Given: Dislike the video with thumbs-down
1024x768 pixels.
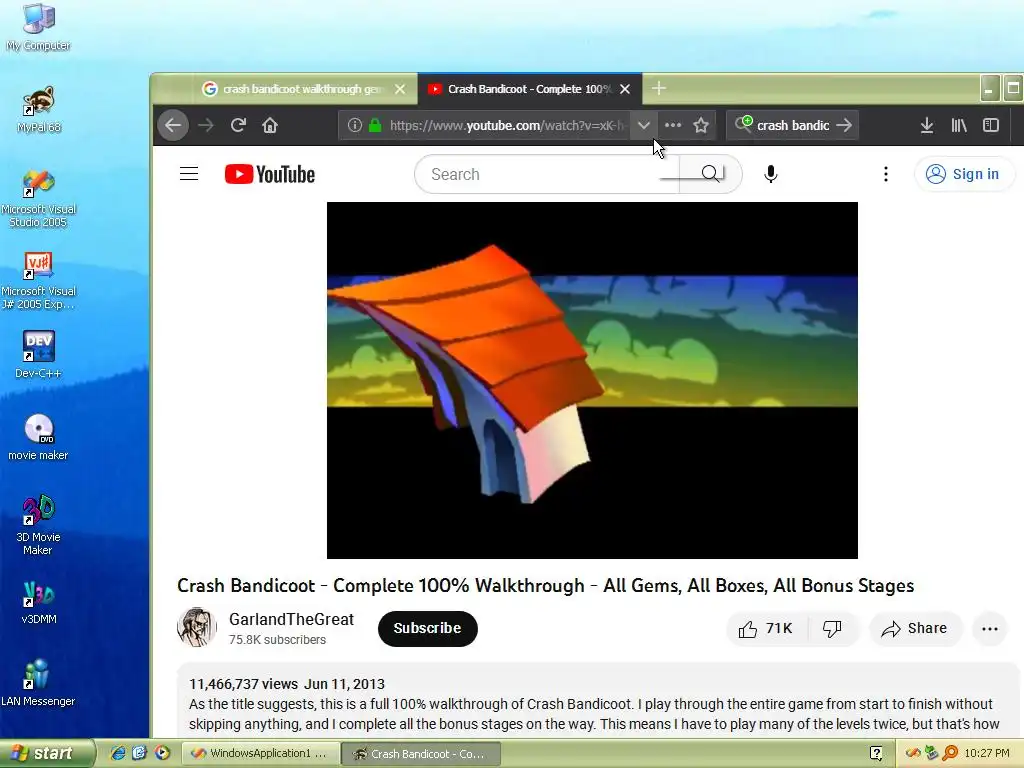Looking at the screenshot, I should coord(832,628).
